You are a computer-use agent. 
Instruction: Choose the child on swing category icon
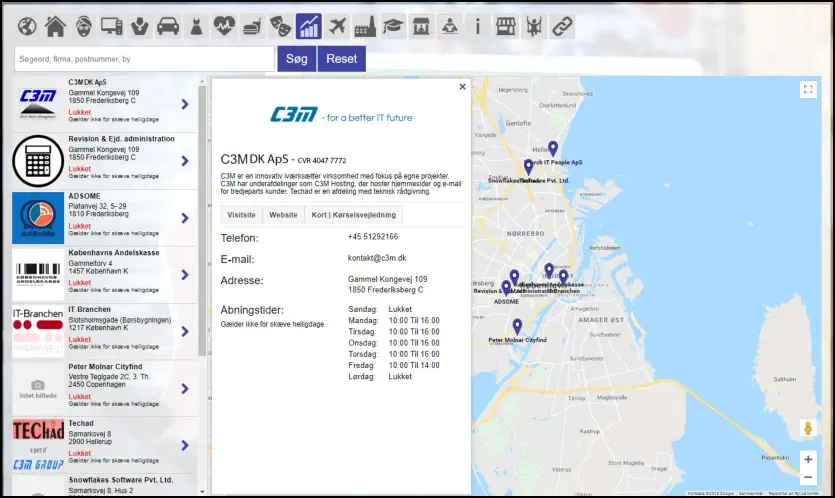[x=534, y=26]
